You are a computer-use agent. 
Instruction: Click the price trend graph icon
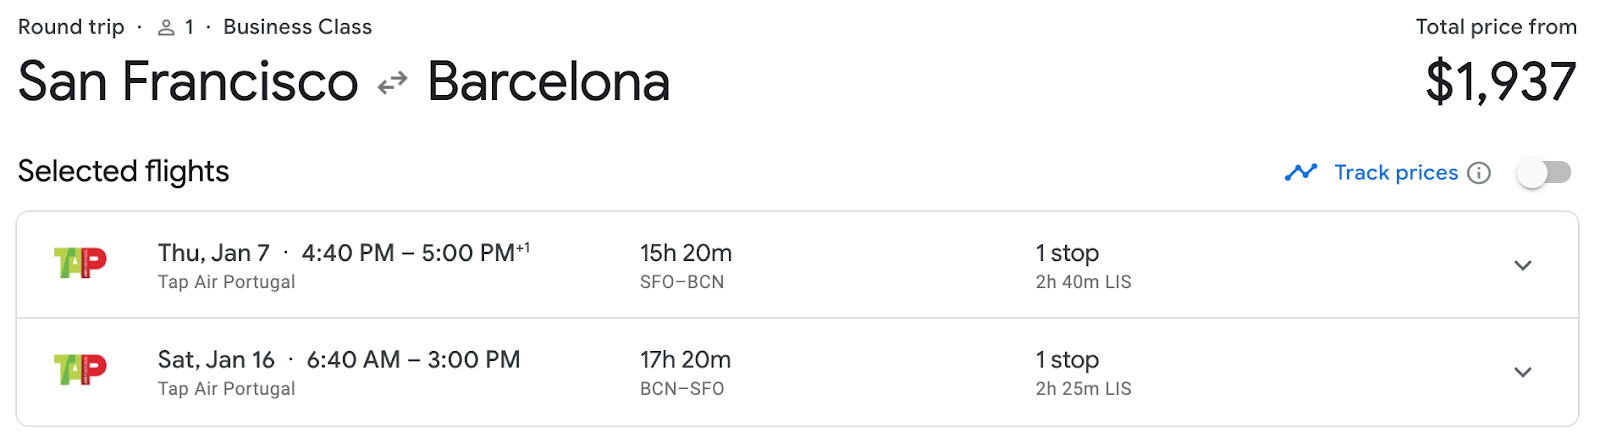1301,172
